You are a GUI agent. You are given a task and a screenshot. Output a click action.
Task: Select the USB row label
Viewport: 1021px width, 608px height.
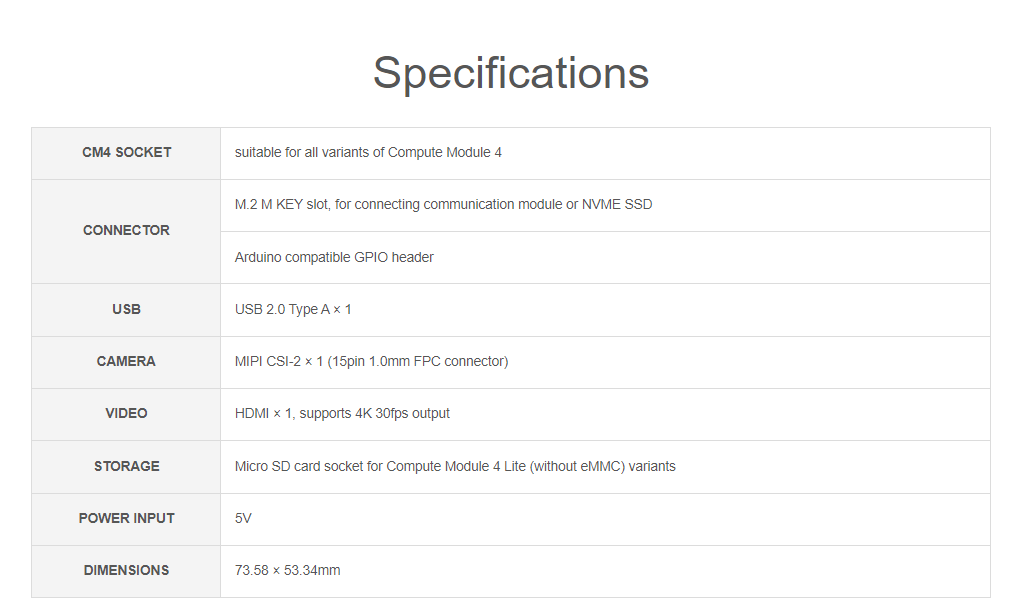(126, 309)
